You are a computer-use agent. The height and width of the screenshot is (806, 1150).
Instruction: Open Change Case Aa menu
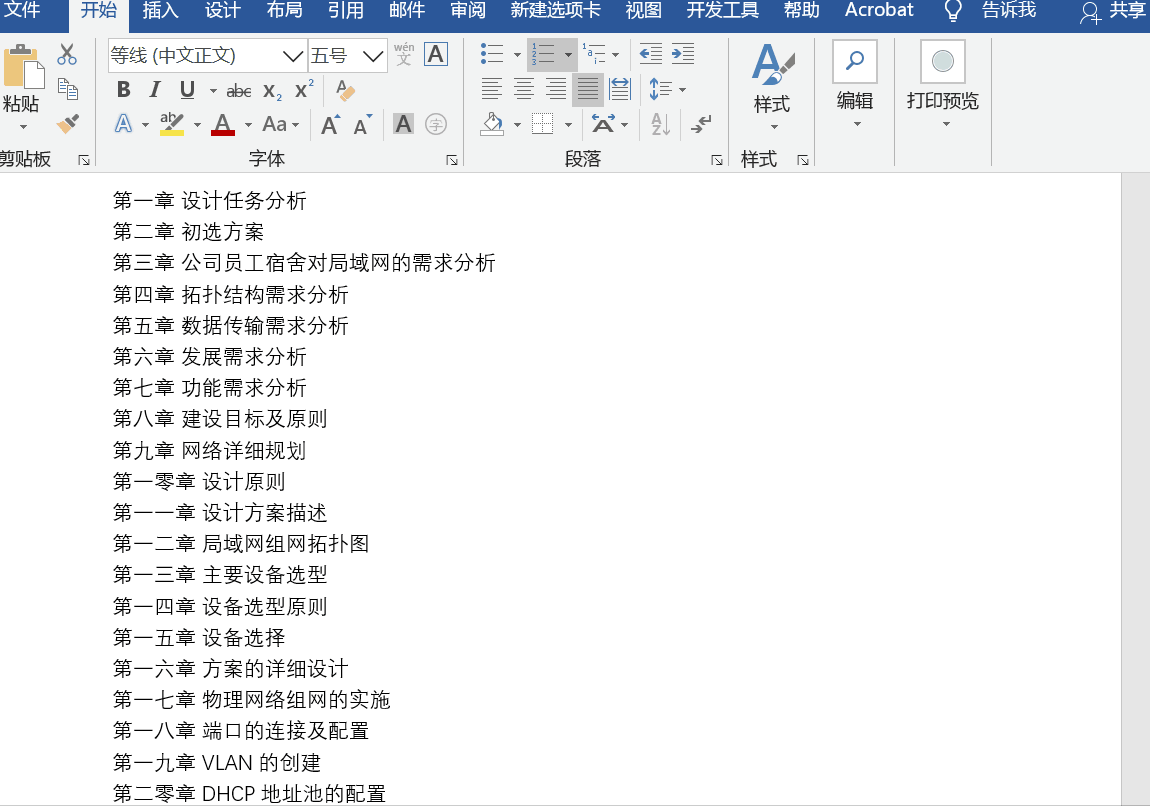pos(275,124)
